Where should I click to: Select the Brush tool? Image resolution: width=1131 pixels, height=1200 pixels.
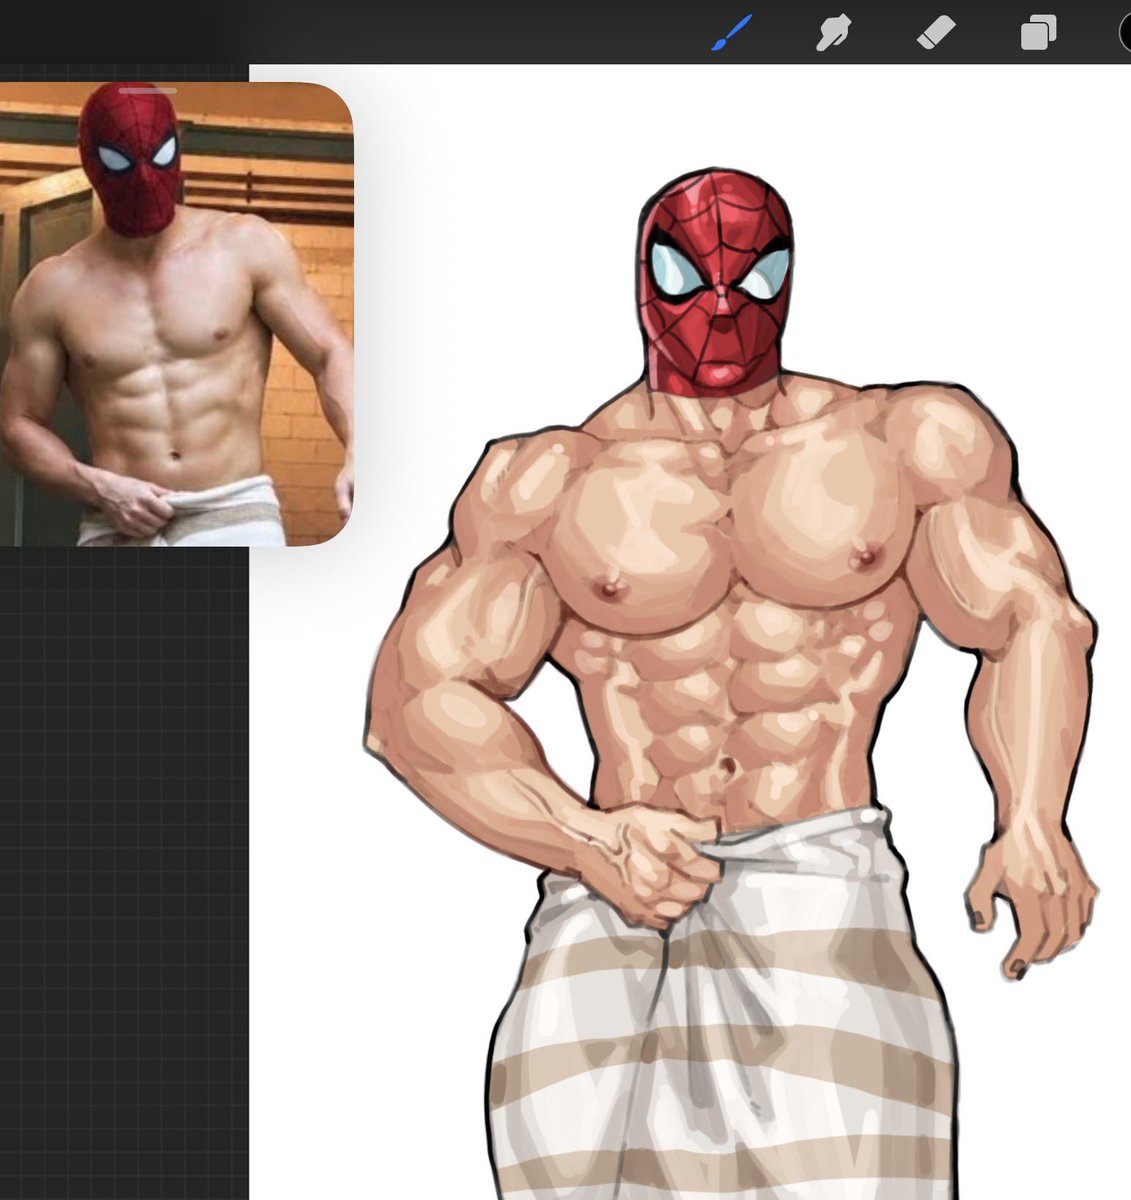732,33
